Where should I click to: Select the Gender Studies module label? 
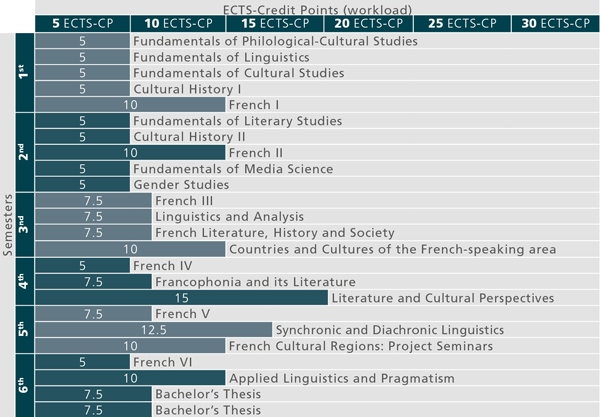pyautogui.click(x=181, y=185)
